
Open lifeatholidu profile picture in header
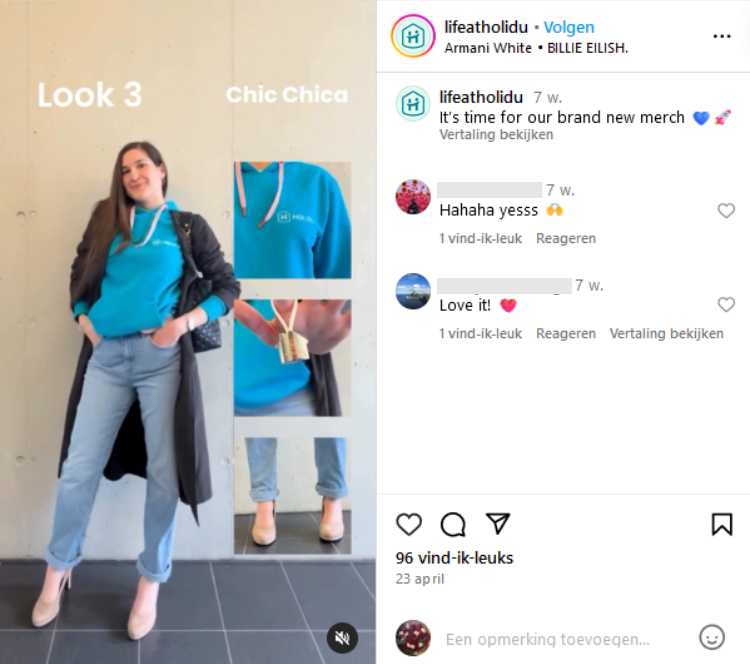[x=413, y=36]
